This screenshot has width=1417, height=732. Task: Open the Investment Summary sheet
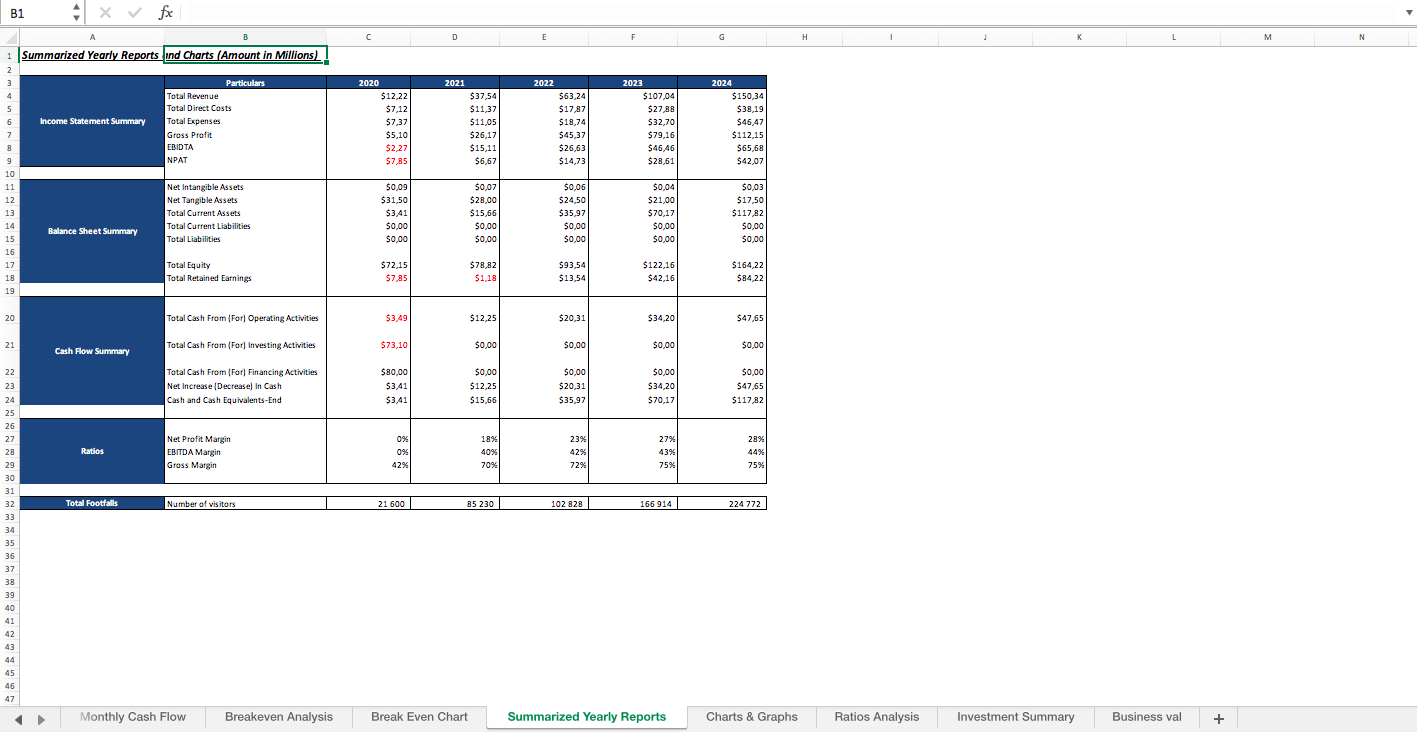click(1015, 717)
